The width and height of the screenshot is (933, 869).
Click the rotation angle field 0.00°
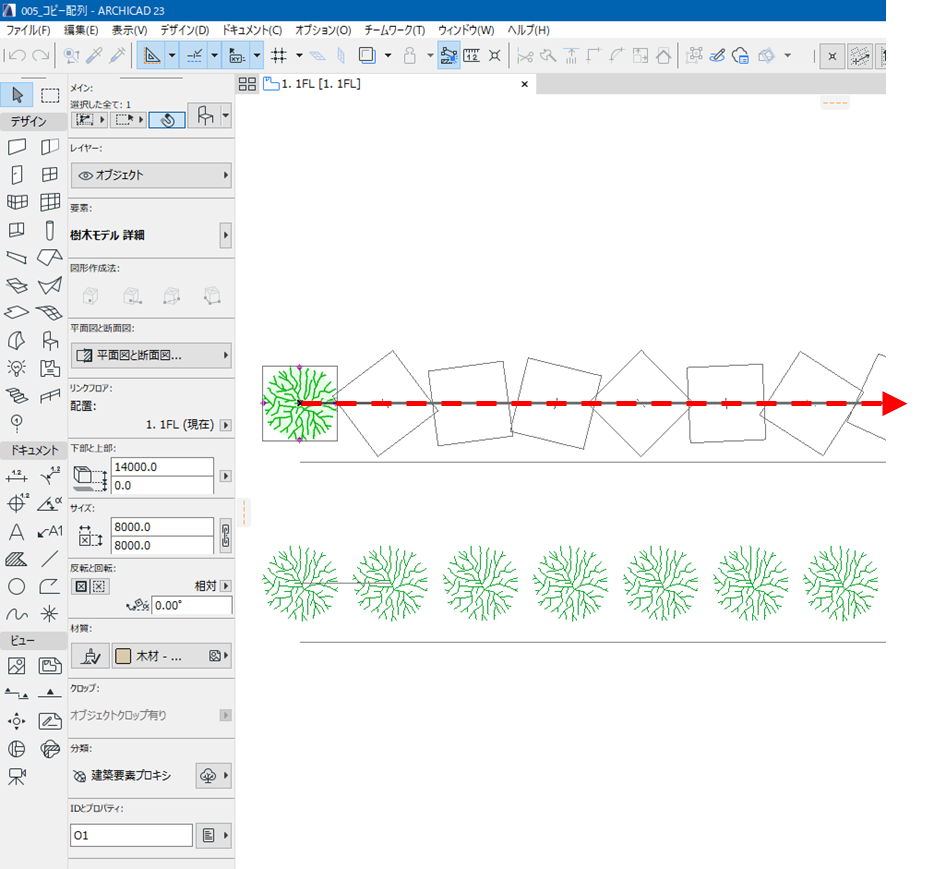[192, 605]
